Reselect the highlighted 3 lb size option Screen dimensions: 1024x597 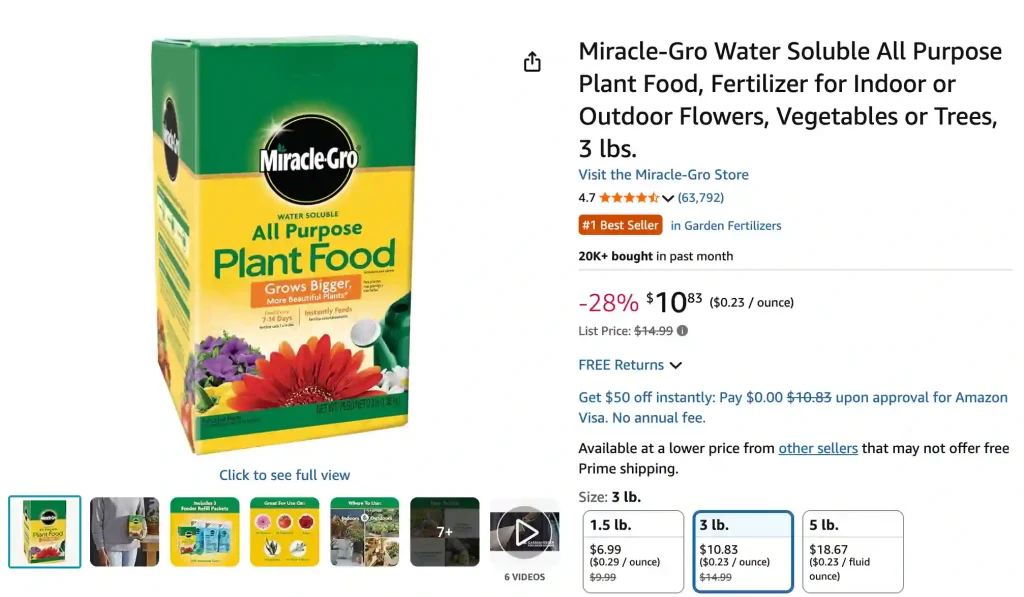coord(743,550)
